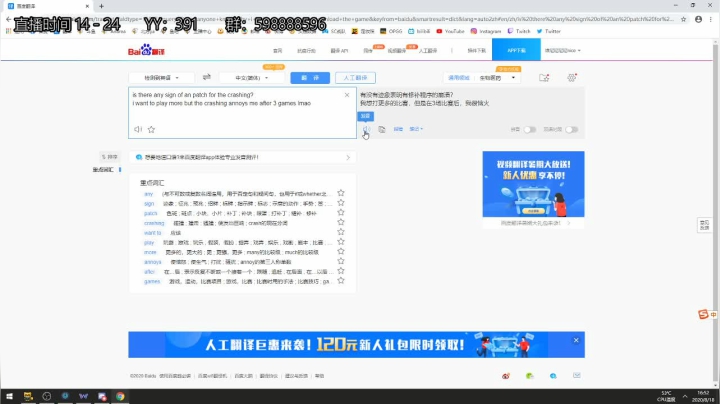Click into the source text input box
The image size is (720, 404).
pos(242,113)
